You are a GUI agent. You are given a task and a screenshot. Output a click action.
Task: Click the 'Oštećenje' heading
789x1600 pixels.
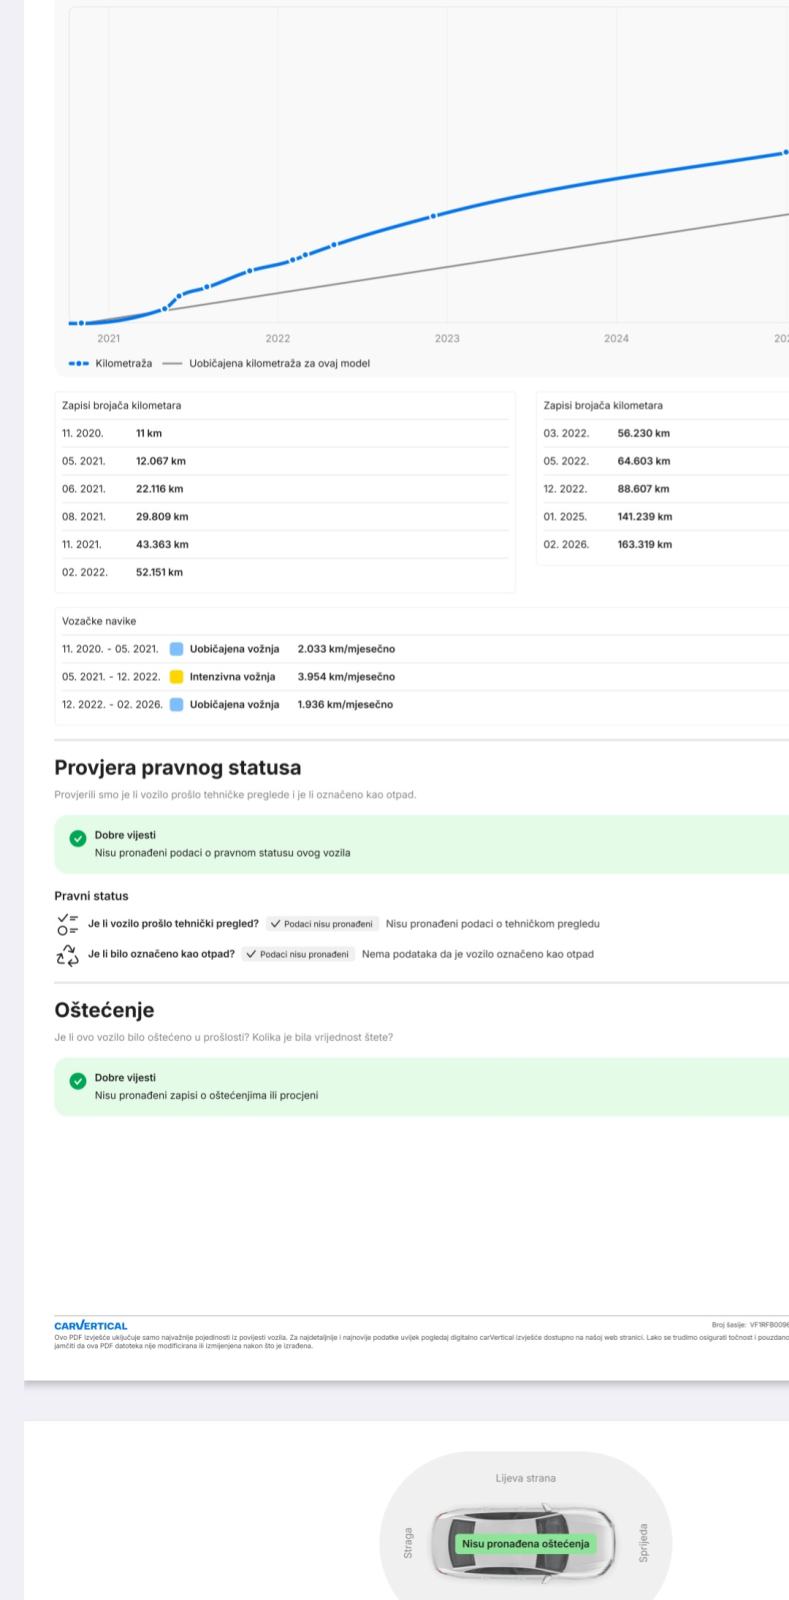click(x=104, y=1011)
